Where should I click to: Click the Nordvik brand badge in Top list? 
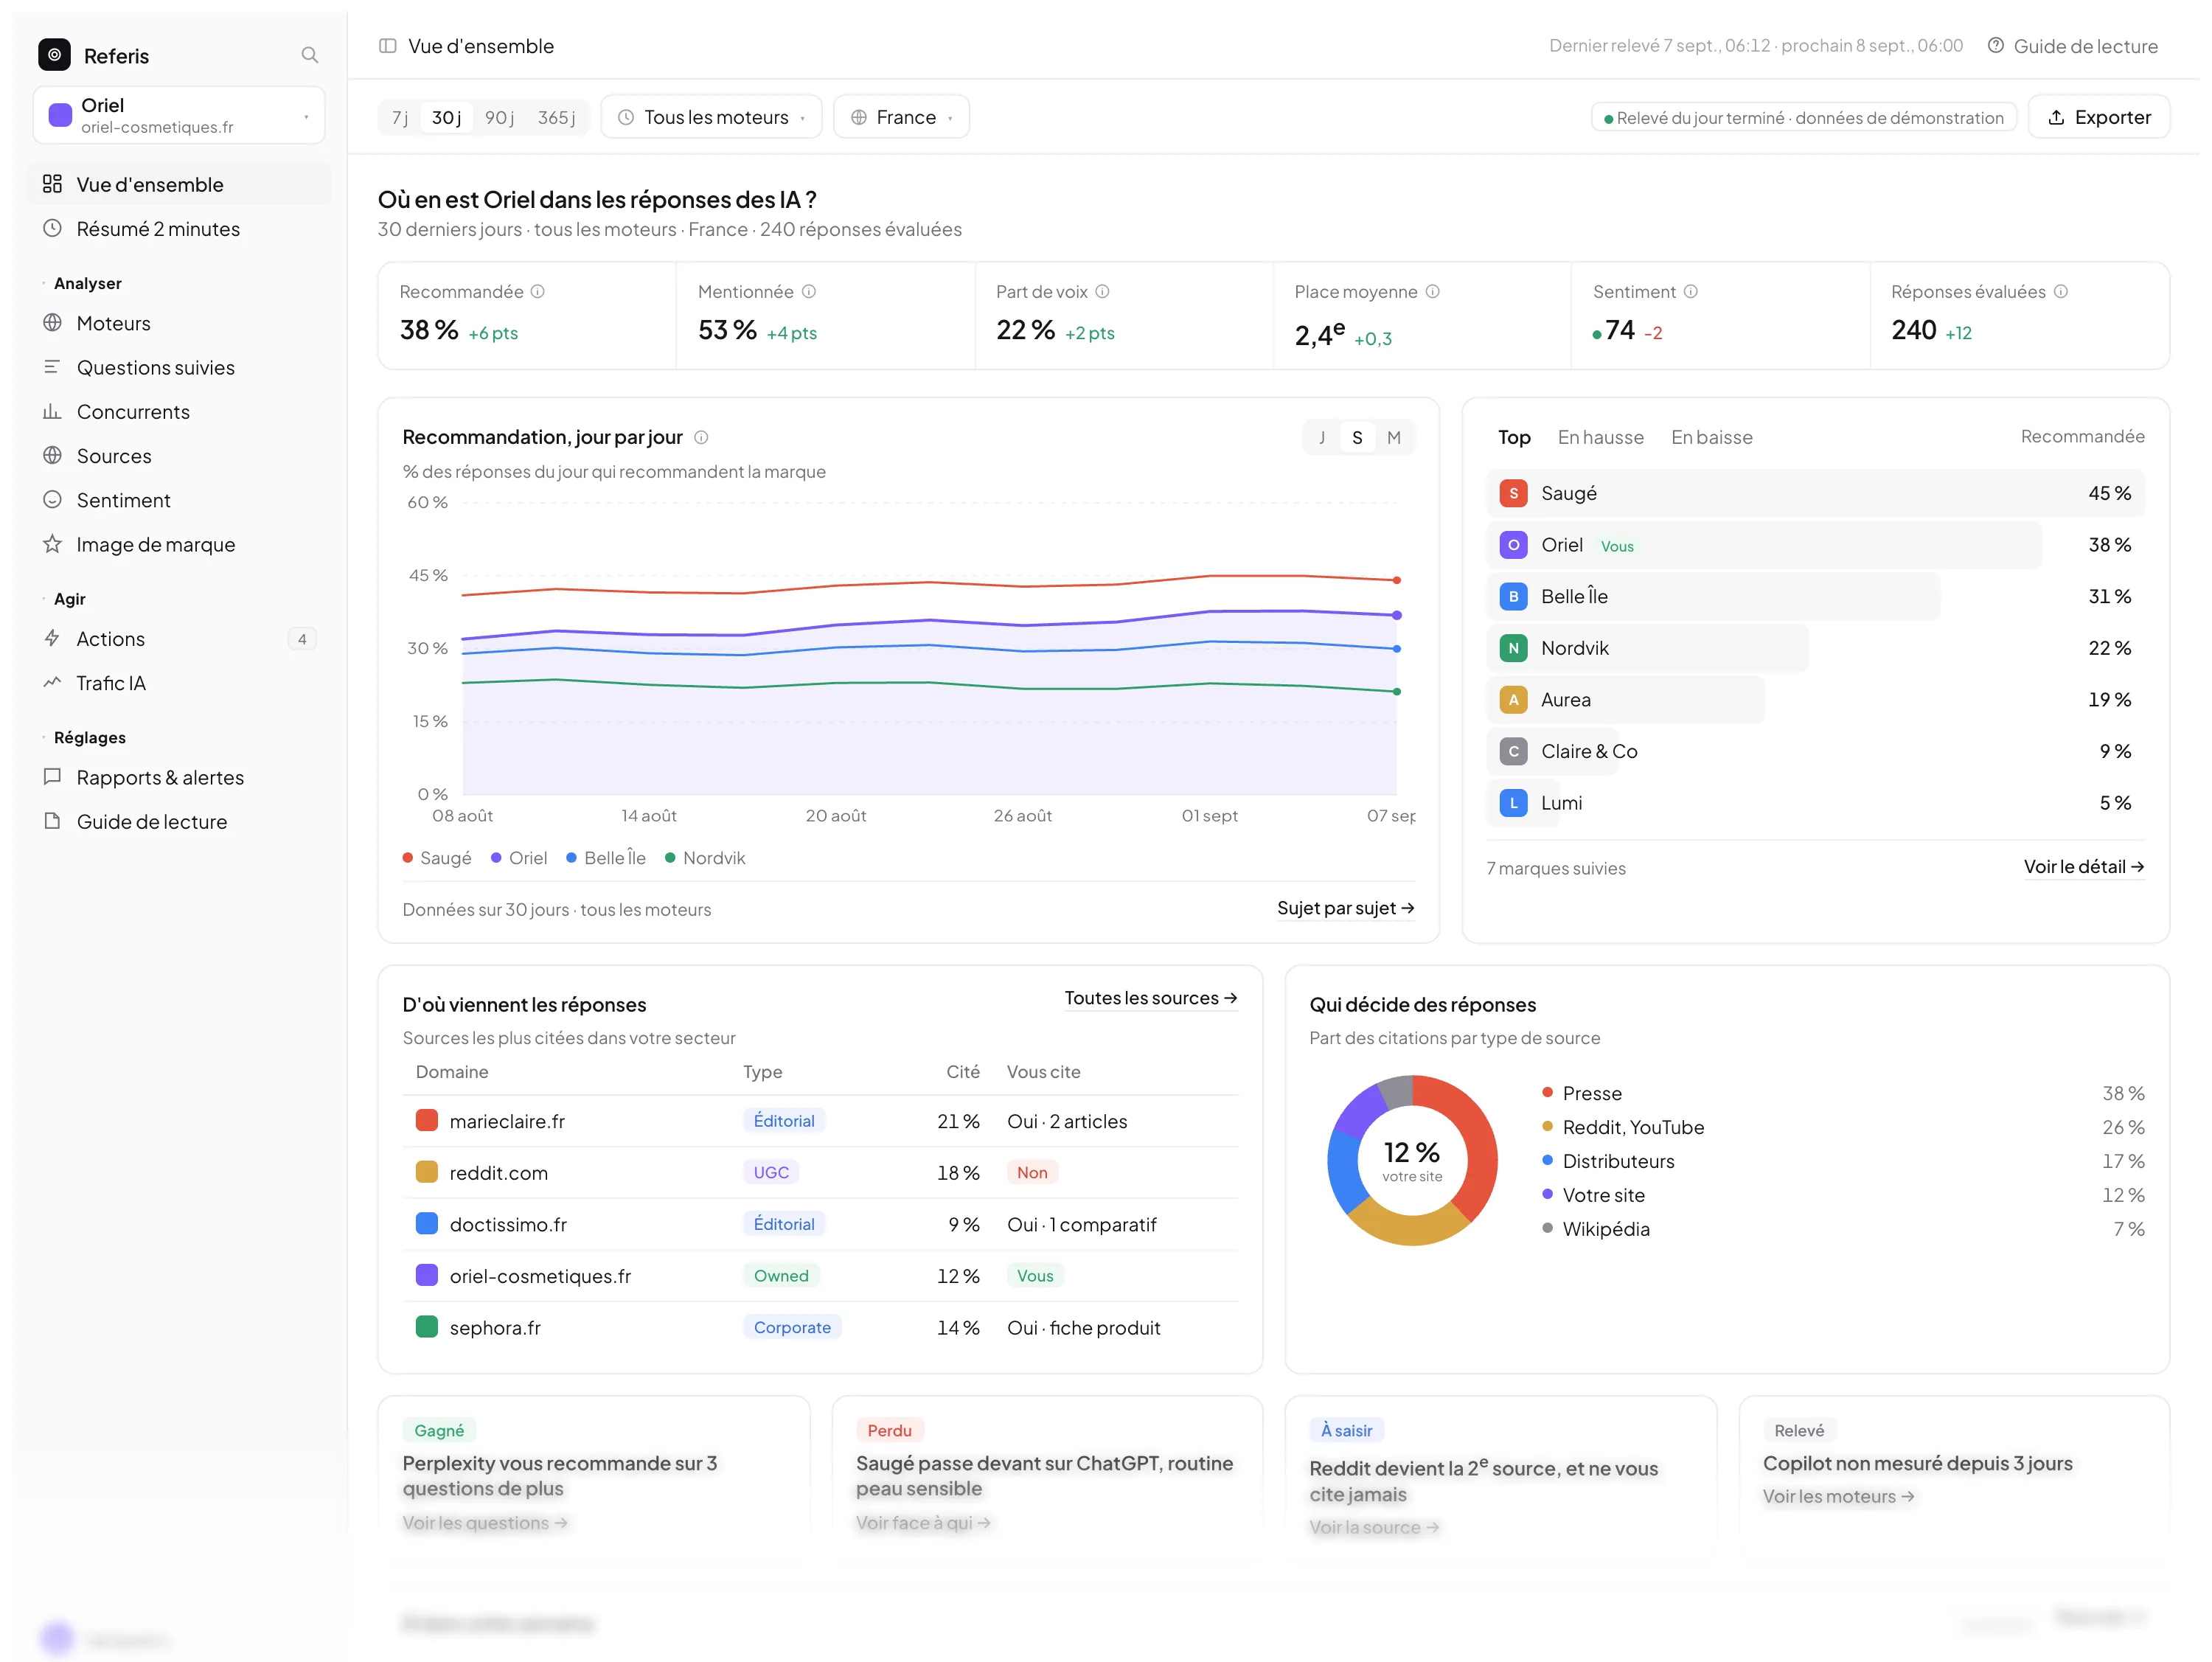1513,648
